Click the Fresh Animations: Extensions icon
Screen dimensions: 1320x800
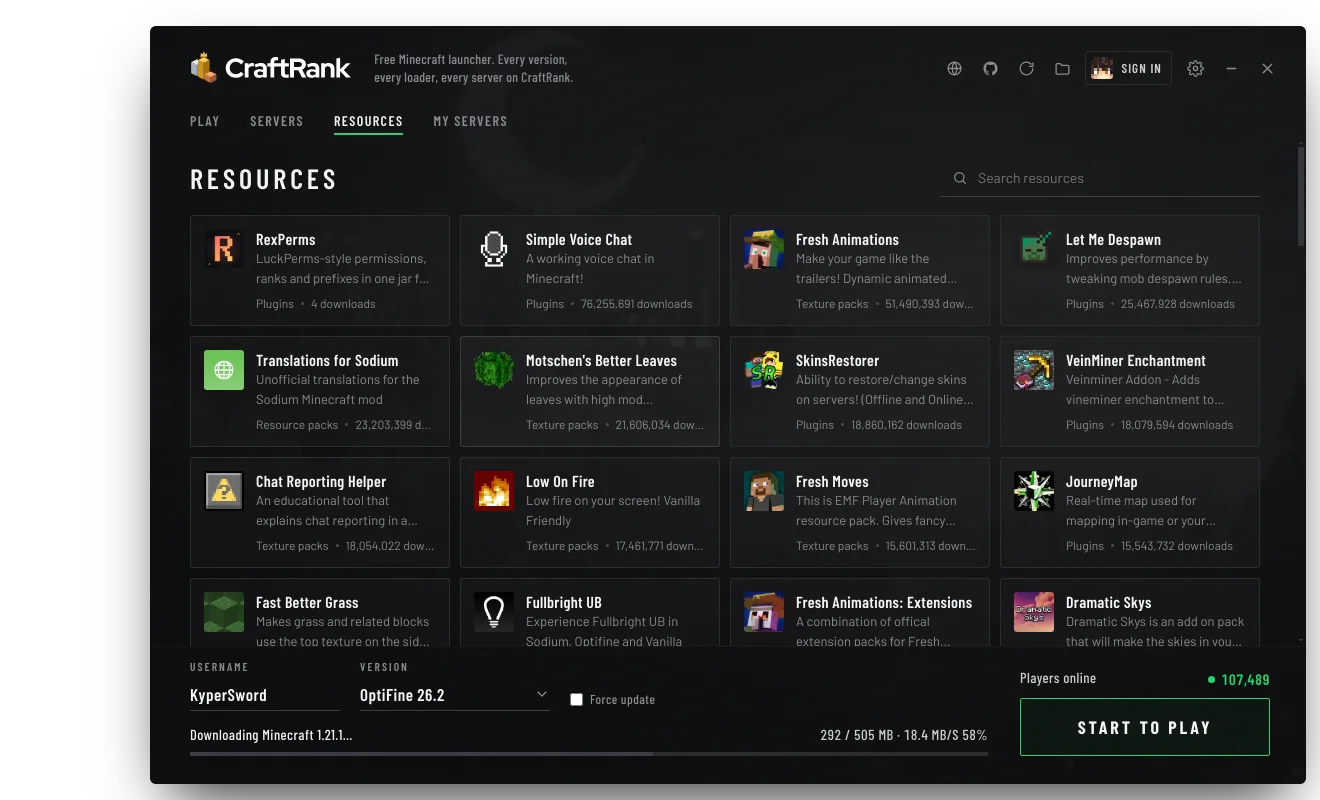tap(764, 612)
